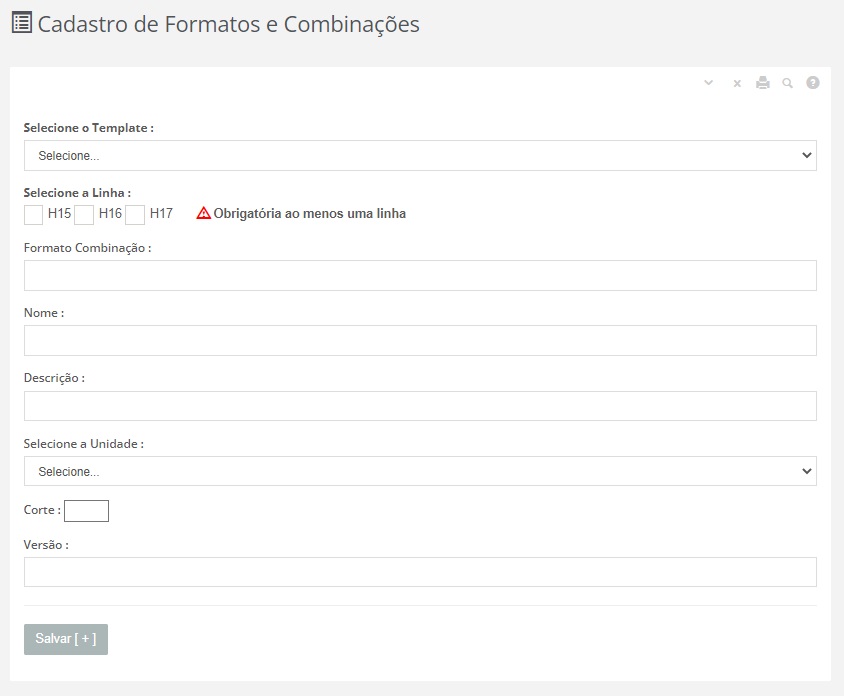This screenshot has width=844, height=696.
Task: Click into the Nome input field
Action: click(x=420, y=341)
